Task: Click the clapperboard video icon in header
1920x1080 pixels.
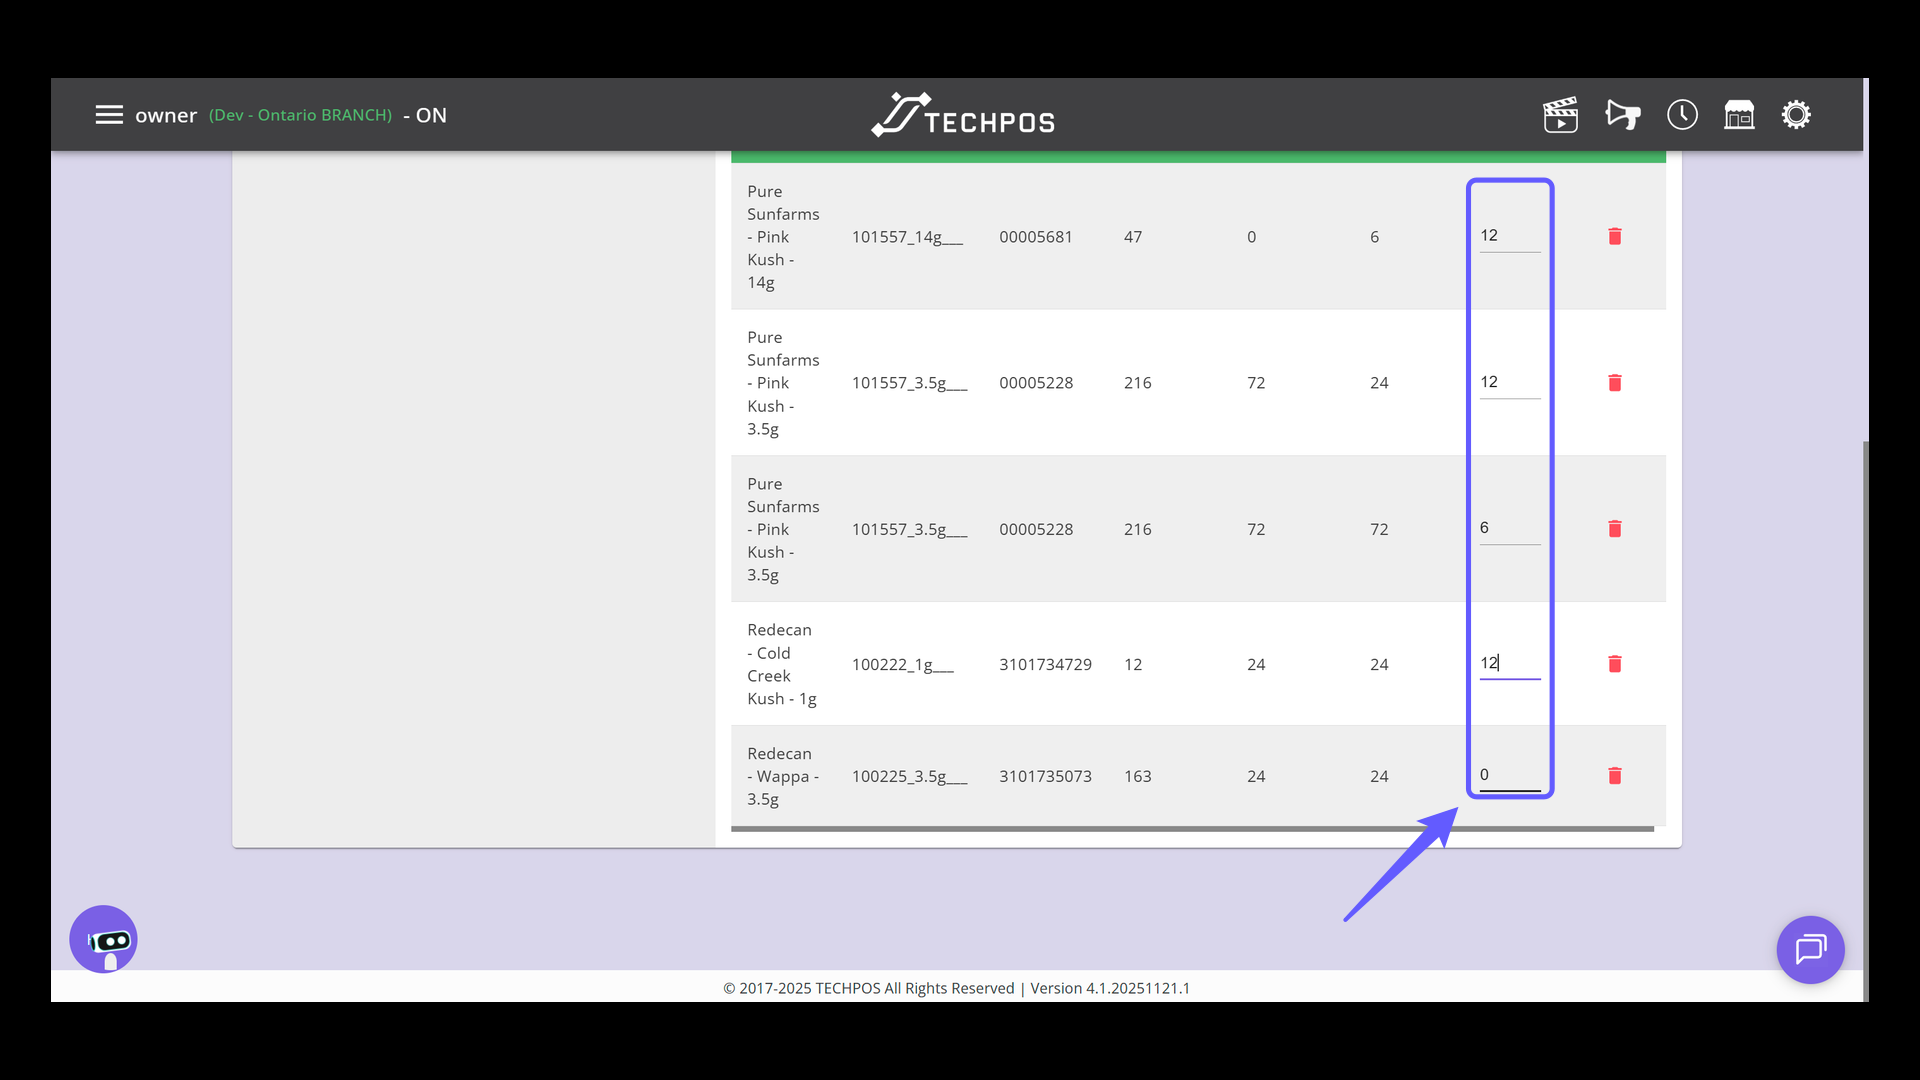Action: (1560, 115)
